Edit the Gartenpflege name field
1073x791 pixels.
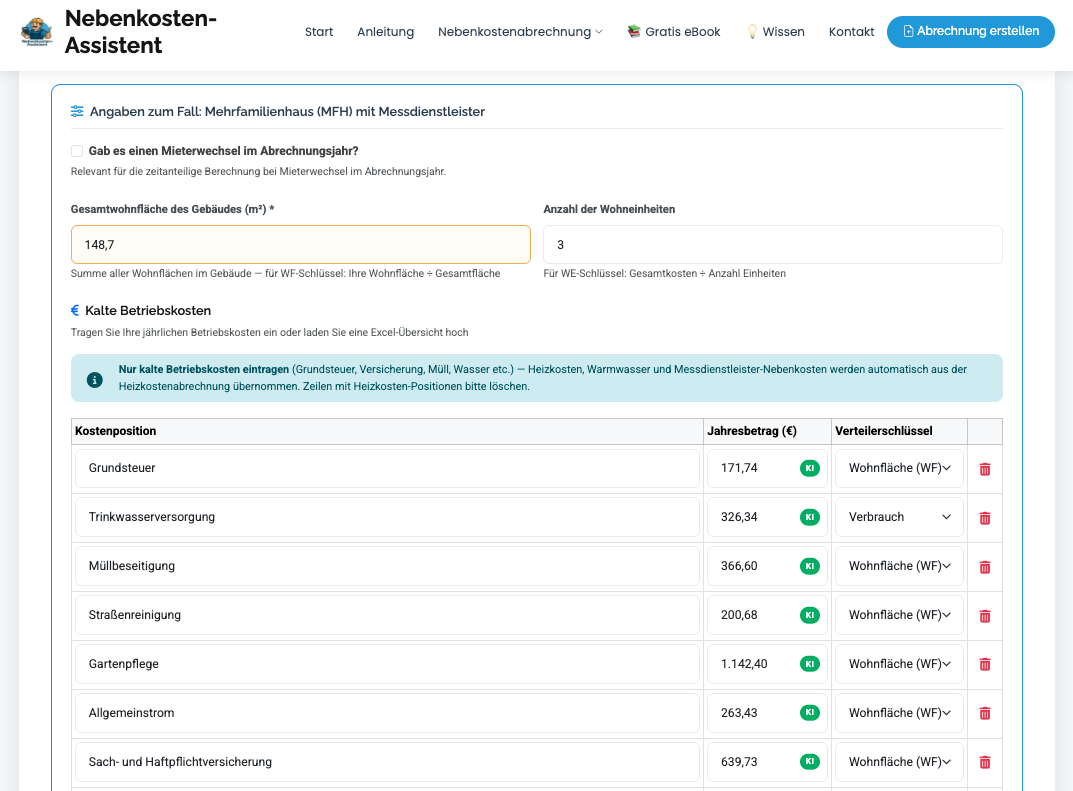(x=387, y=664)
